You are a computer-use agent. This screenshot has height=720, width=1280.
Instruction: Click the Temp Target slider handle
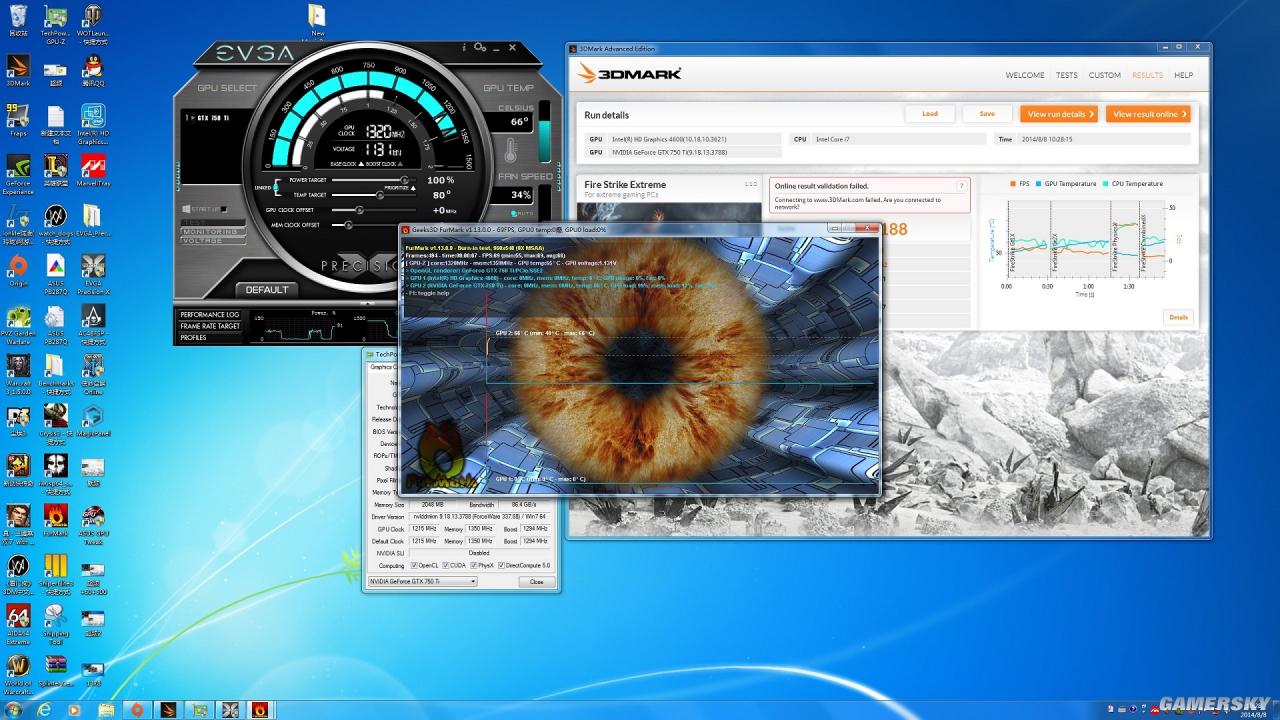click(x=379, y=195)
